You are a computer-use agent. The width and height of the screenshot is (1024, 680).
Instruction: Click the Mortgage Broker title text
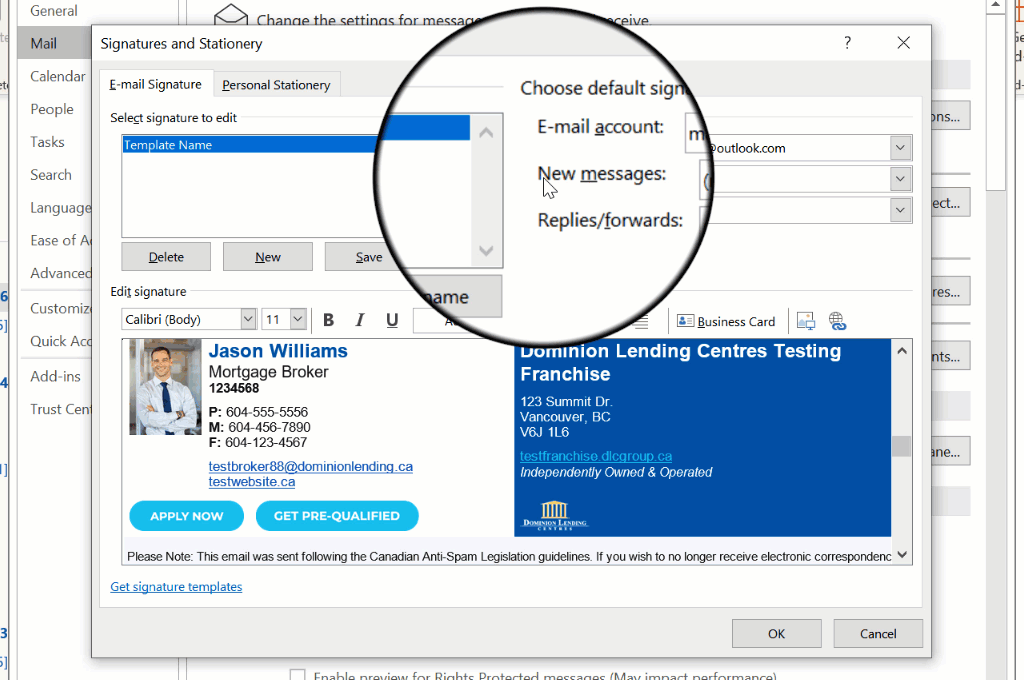click(268, 372)
